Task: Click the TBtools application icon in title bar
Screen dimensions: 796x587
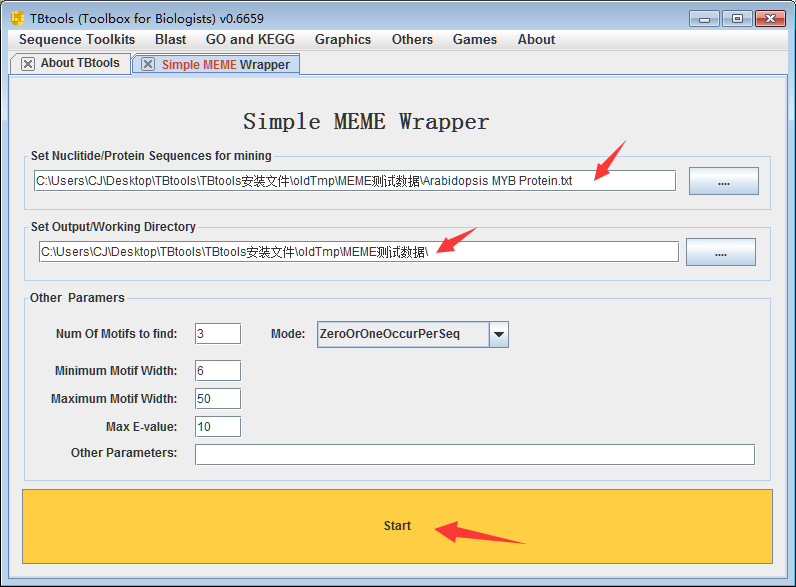Action: 17,19
